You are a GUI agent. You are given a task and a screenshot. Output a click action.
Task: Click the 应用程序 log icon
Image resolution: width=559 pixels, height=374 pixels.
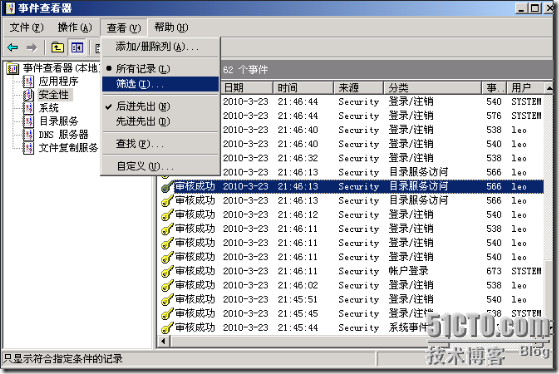click(x=28, y=82)
